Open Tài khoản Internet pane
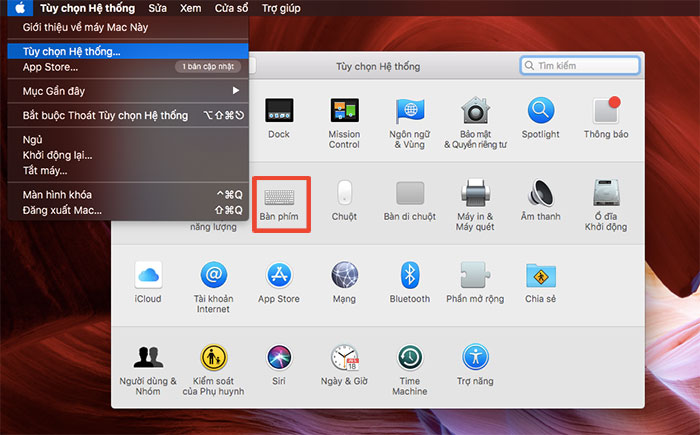Image resolution: width=700 pixels, height=435 pixels. (x=213, y=287)
